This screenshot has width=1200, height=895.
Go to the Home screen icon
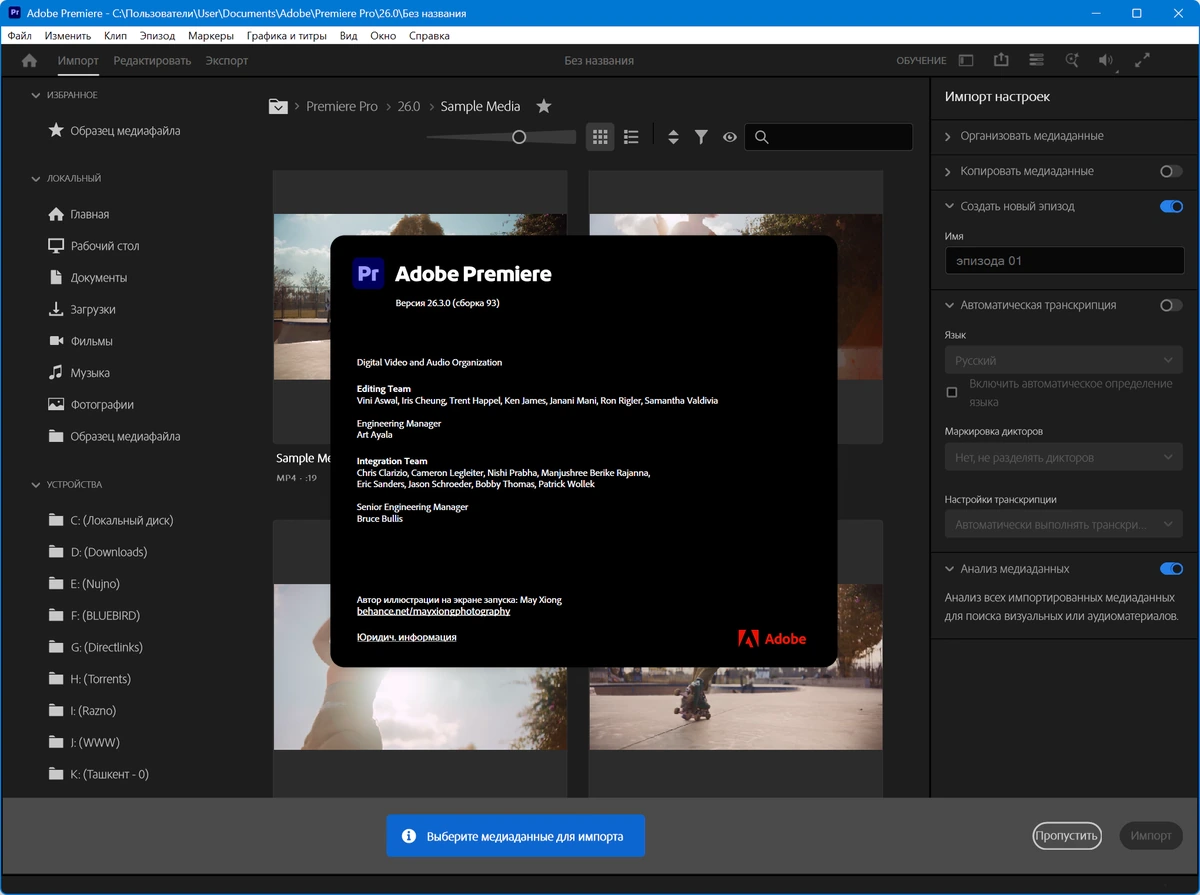29,61
